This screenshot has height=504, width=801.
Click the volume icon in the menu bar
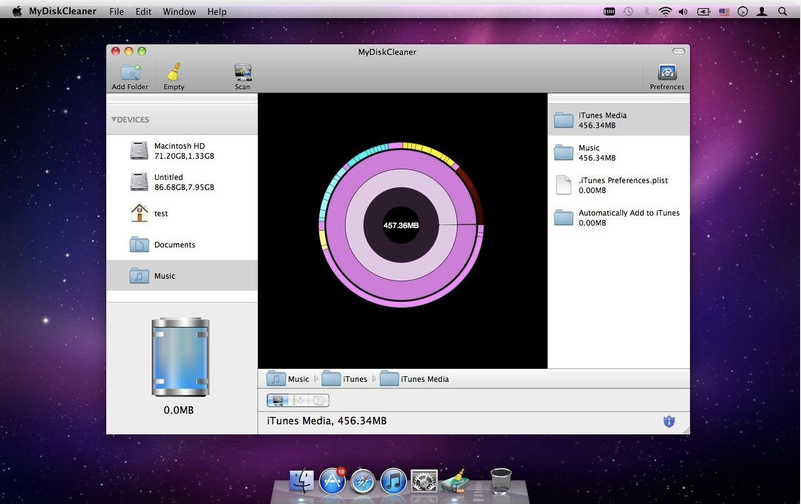tap(683, 11)
